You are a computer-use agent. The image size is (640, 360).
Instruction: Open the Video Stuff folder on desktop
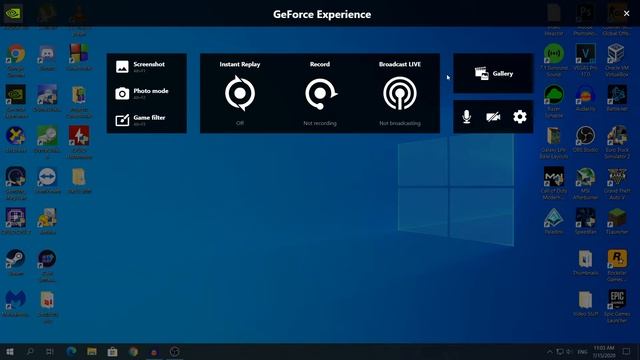pyautogui.click(x=585, y=303)
